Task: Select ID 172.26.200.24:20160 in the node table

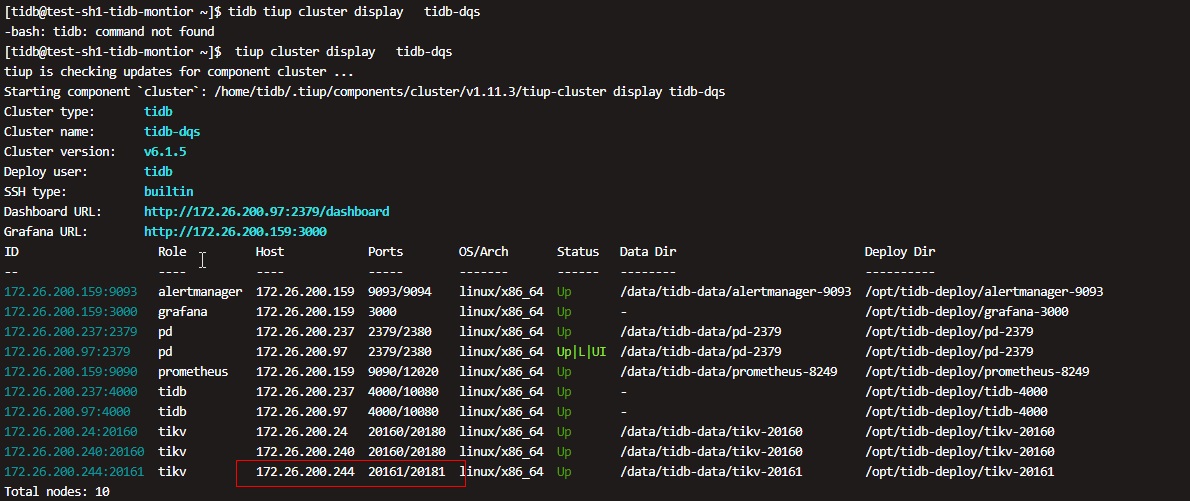Action: 70,432
